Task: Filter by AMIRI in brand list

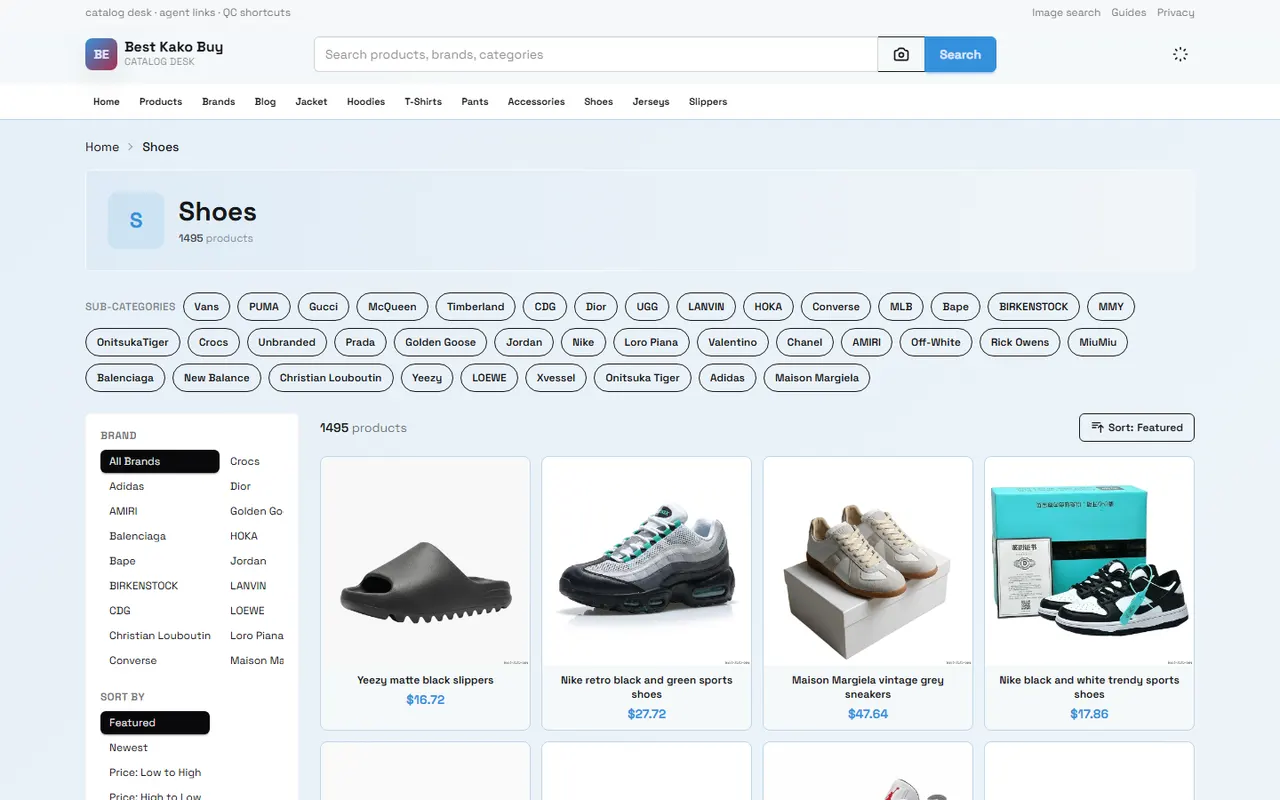Action: click(x=123, y=511)
